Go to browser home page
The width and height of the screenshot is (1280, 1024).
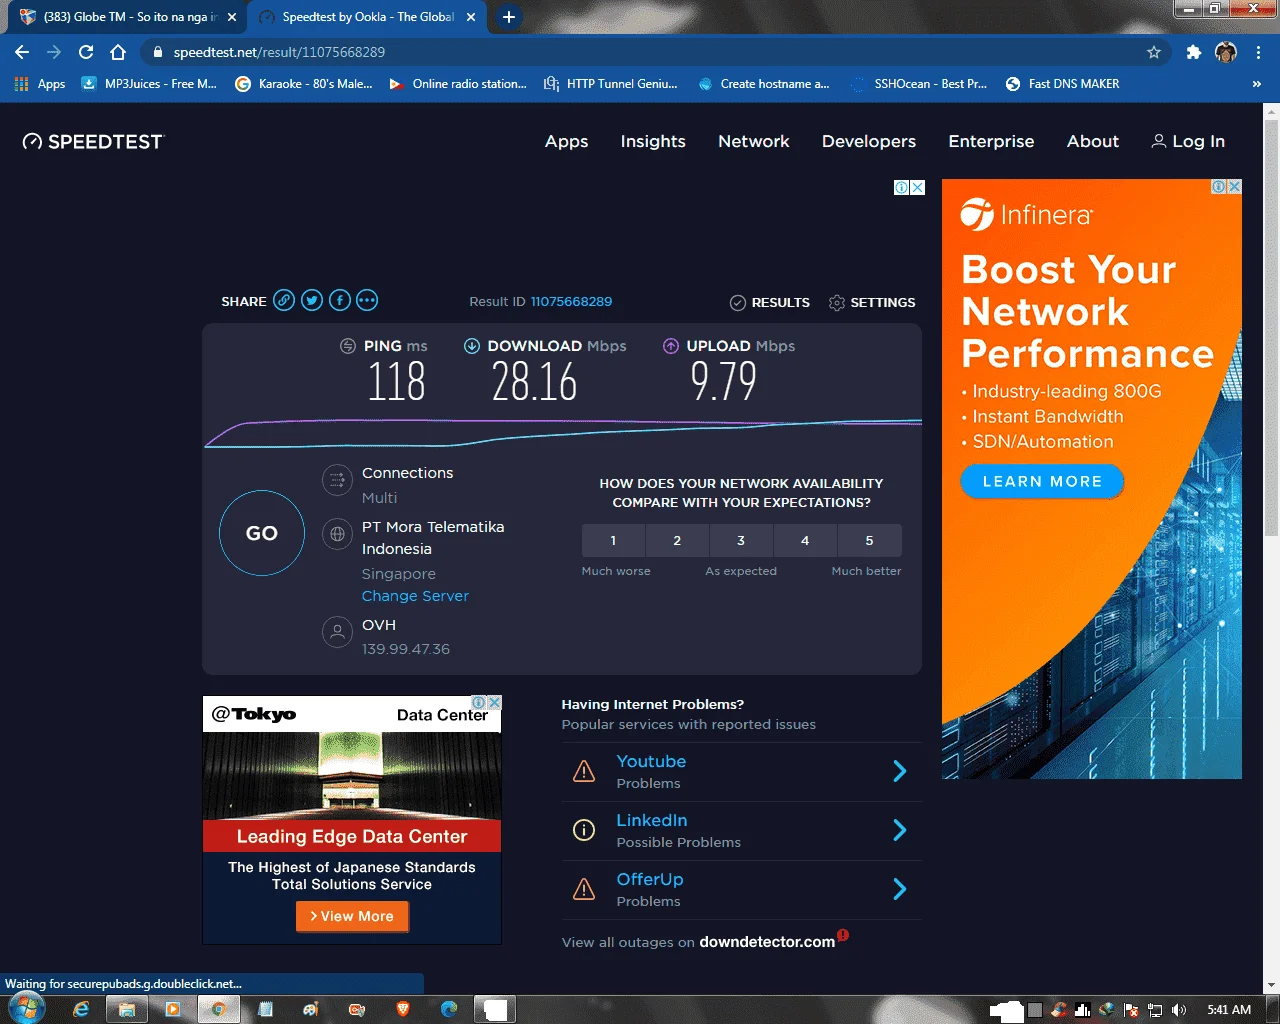point(118,52)
